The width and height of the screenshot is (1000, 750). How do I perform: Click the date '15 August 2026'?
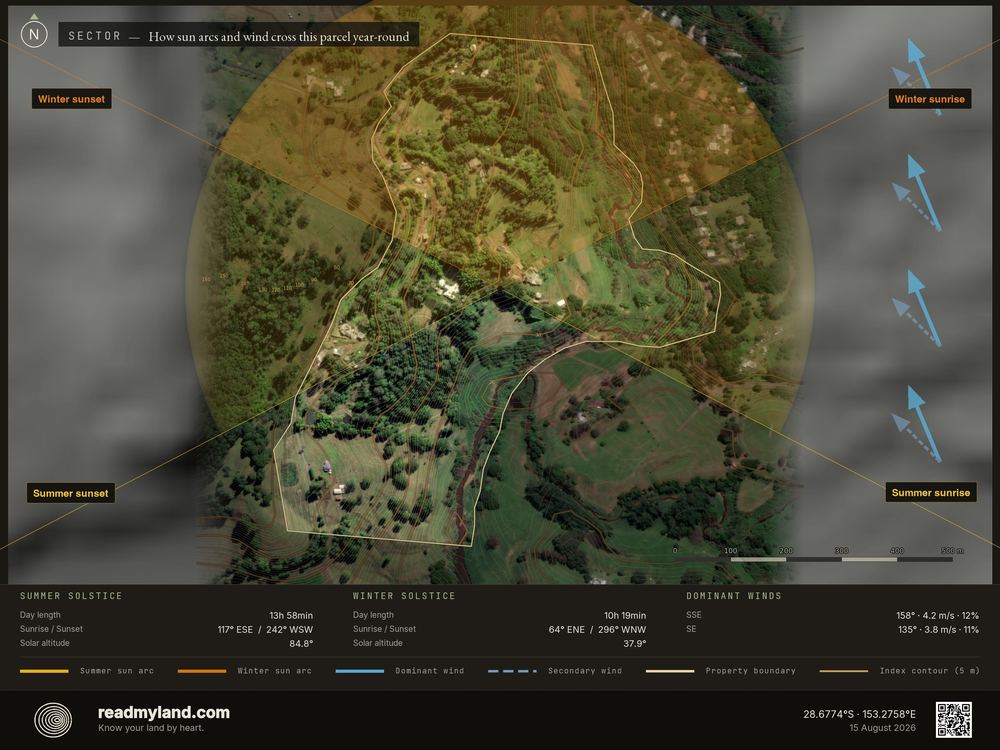(x=882, y=728)
